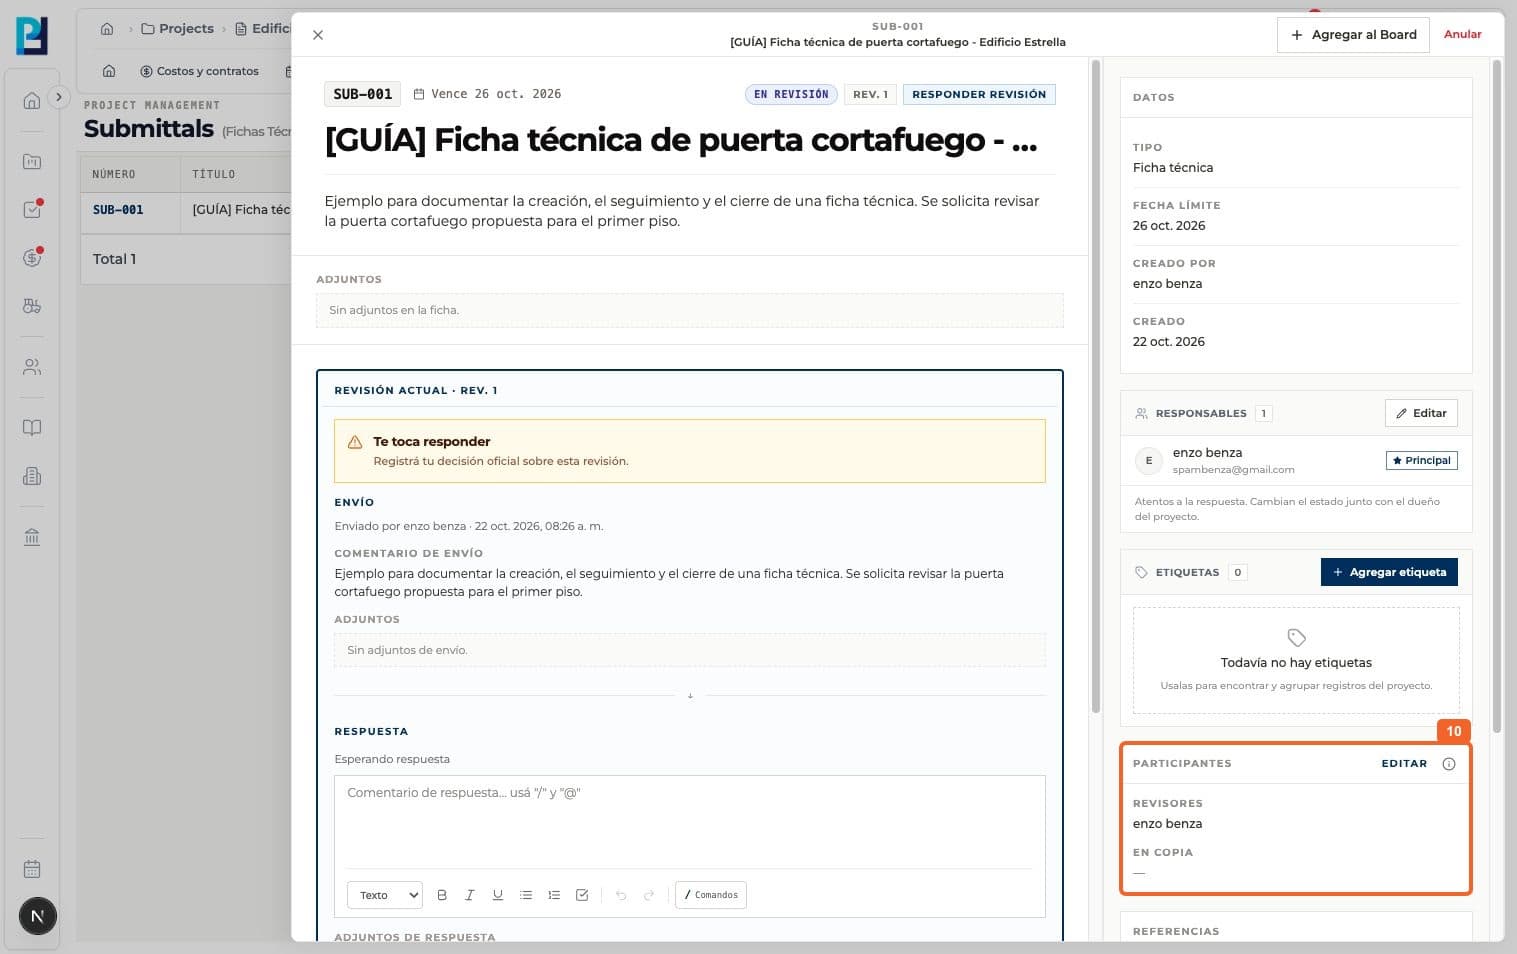Focus the response comment text field
Screen dimensions: 1517x954
[x=689, y=820]
